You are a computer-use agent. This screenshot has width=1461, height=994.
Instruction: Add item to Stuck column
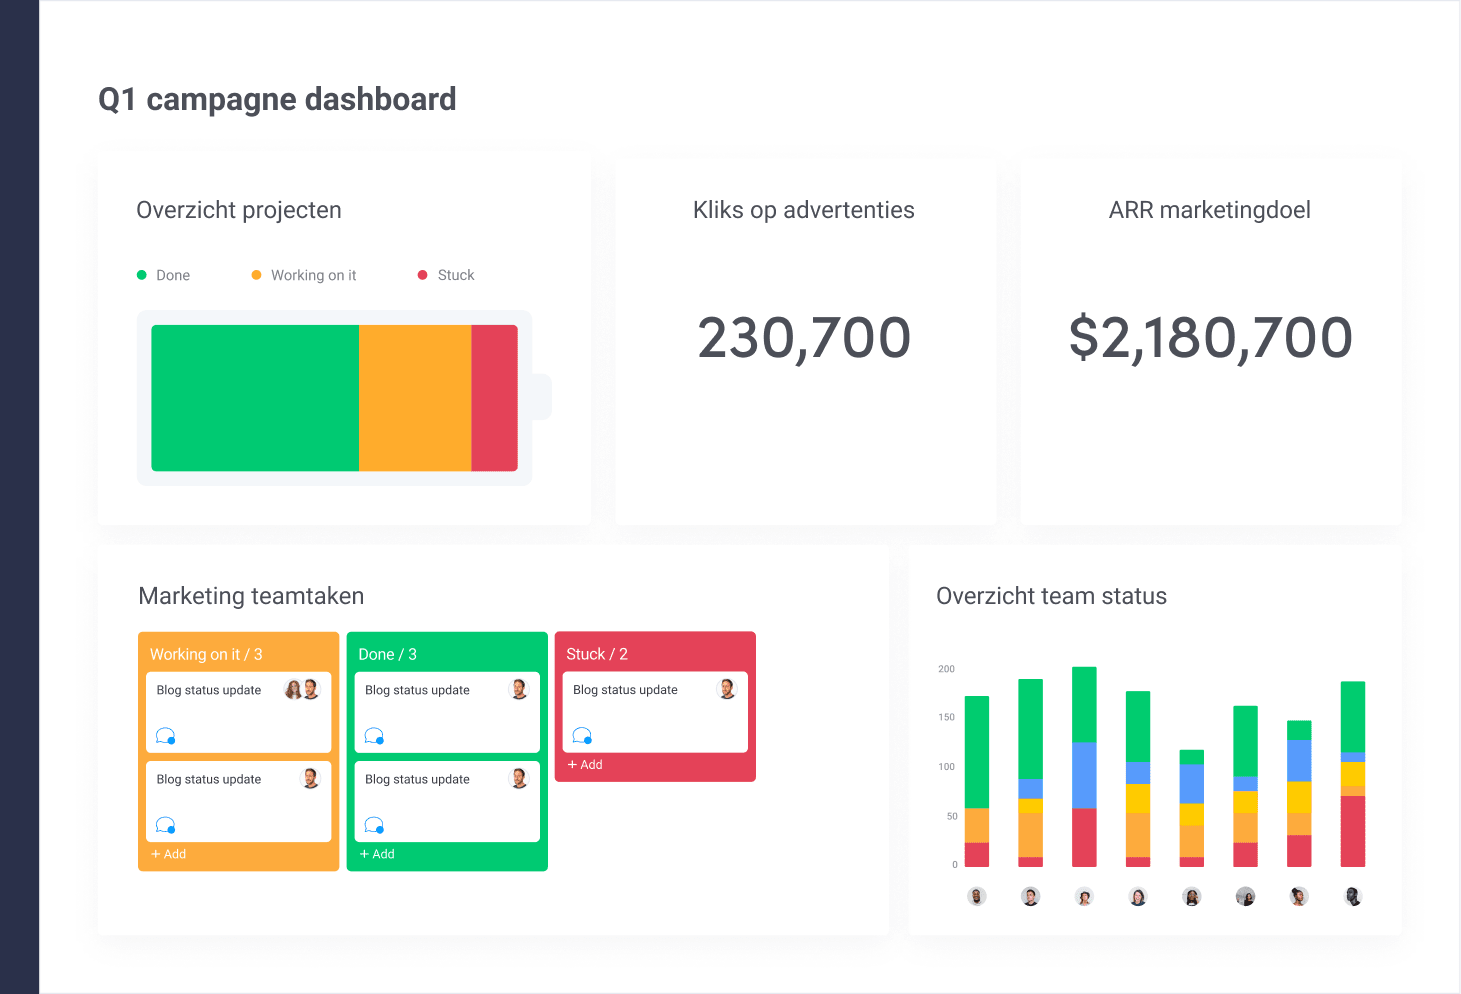point(585,764)
